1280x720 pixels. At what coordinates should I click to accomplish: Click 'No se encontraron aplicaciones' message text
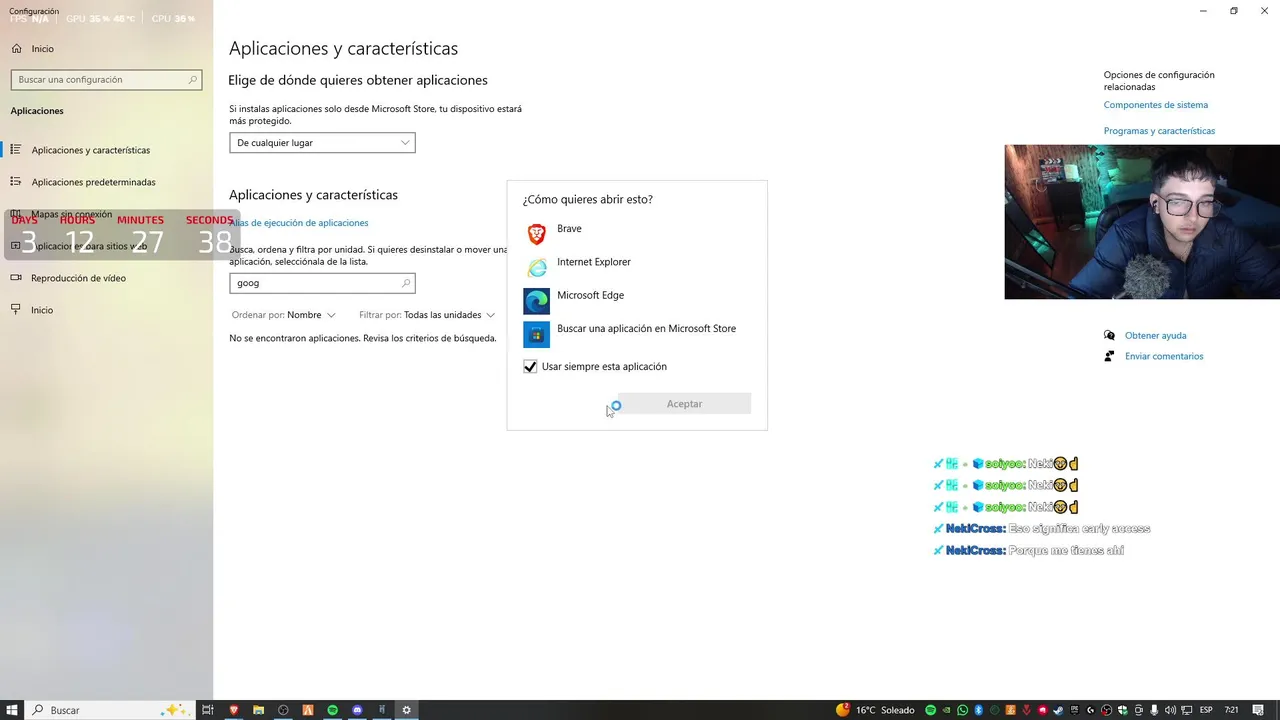(363, 338)
